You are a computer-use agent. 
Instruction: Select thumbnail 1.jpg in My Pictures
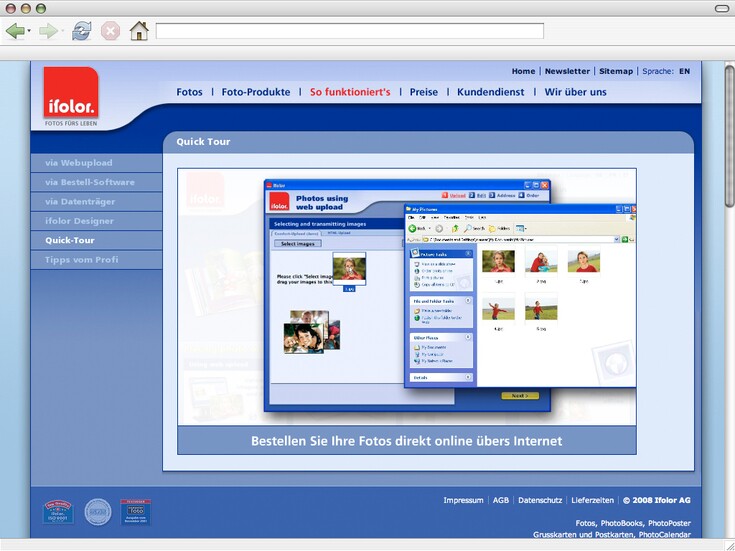pyautogui.click(x=498, y=261)
